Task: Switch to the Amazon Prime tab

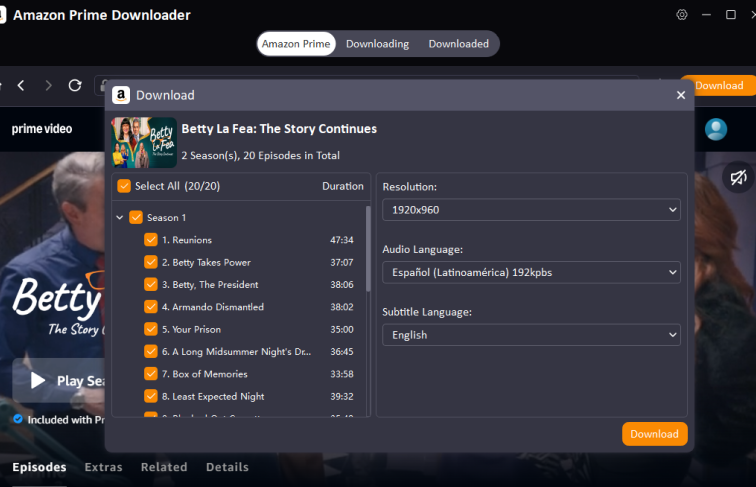Action: 296,44
